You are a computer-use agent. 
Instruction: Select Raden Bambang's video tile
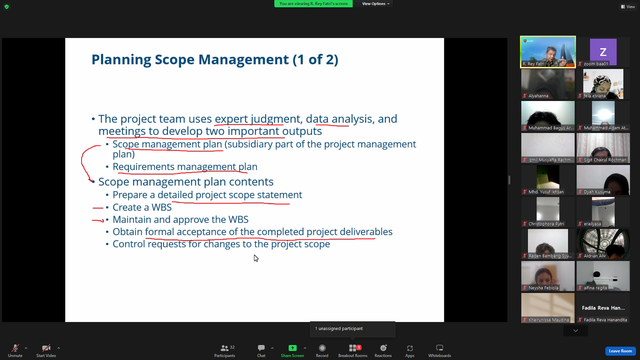[548, 244]
